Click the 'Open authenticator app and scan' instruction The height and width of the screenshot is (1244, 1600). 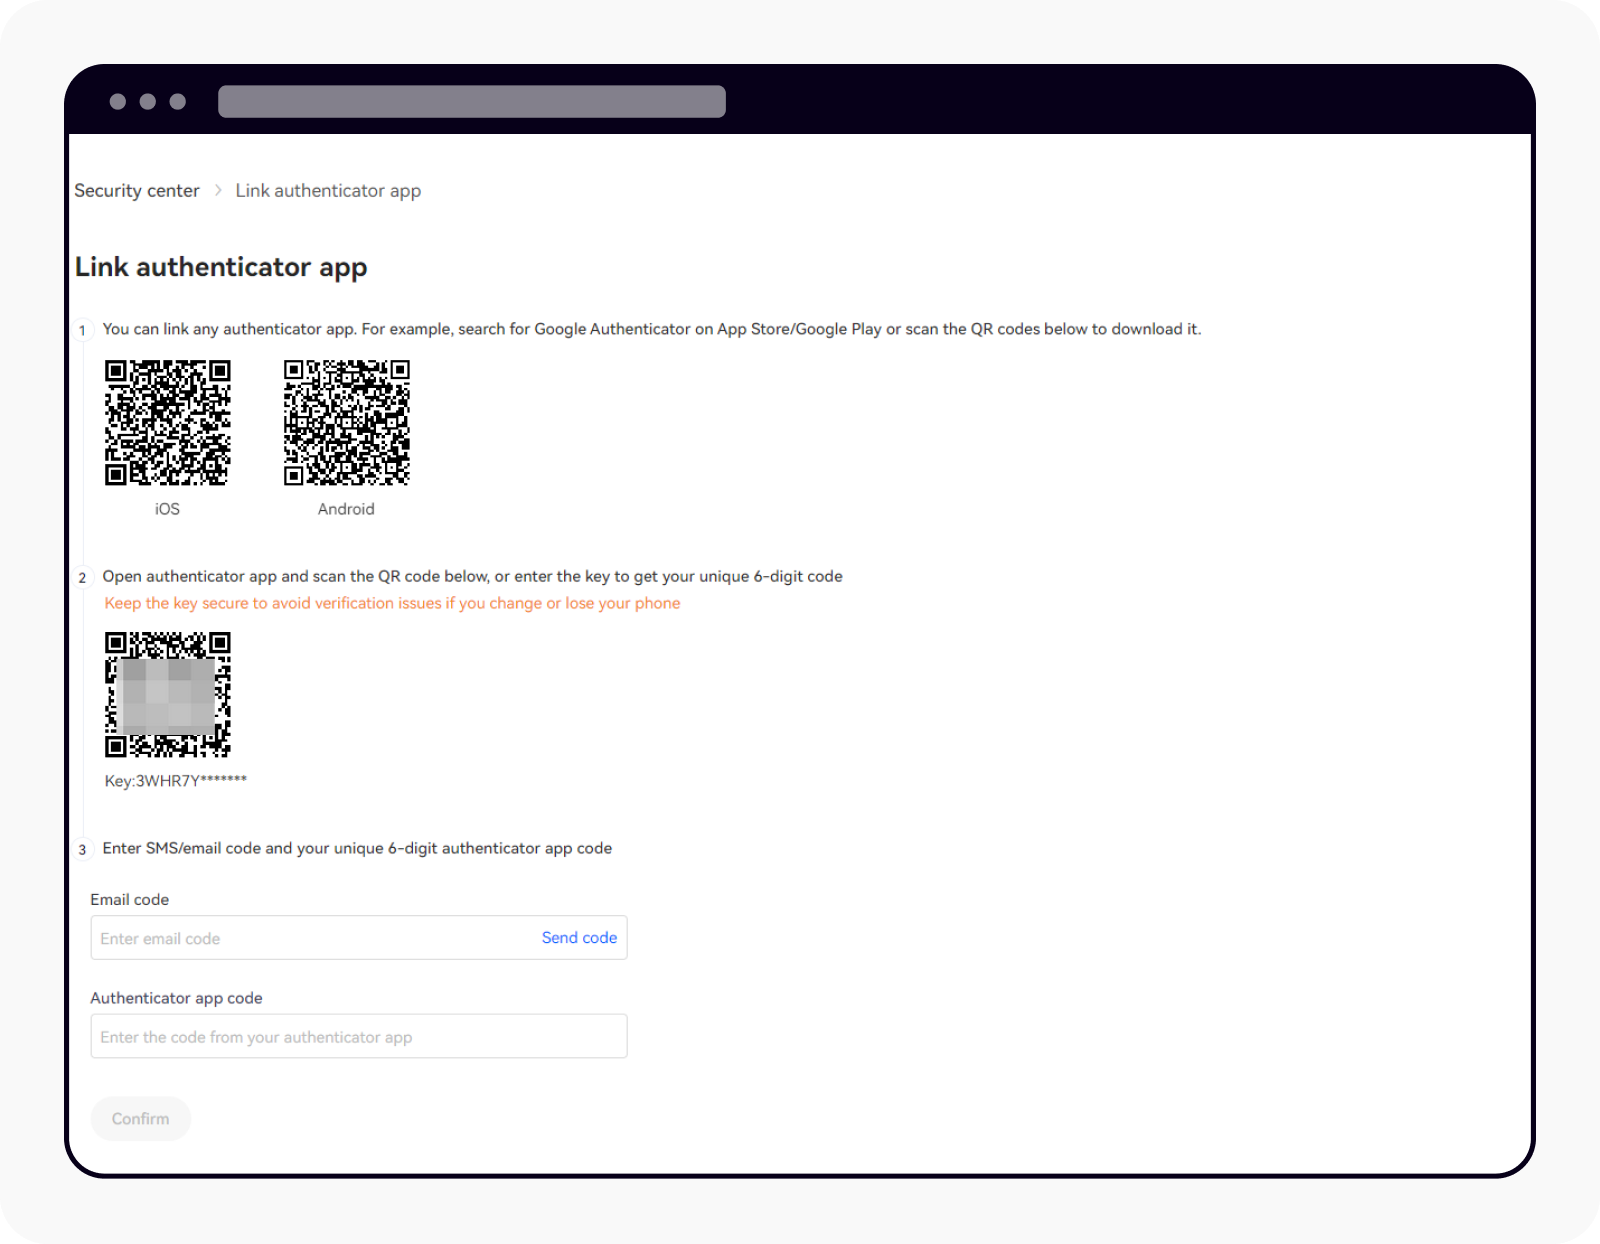click(472, 576)
